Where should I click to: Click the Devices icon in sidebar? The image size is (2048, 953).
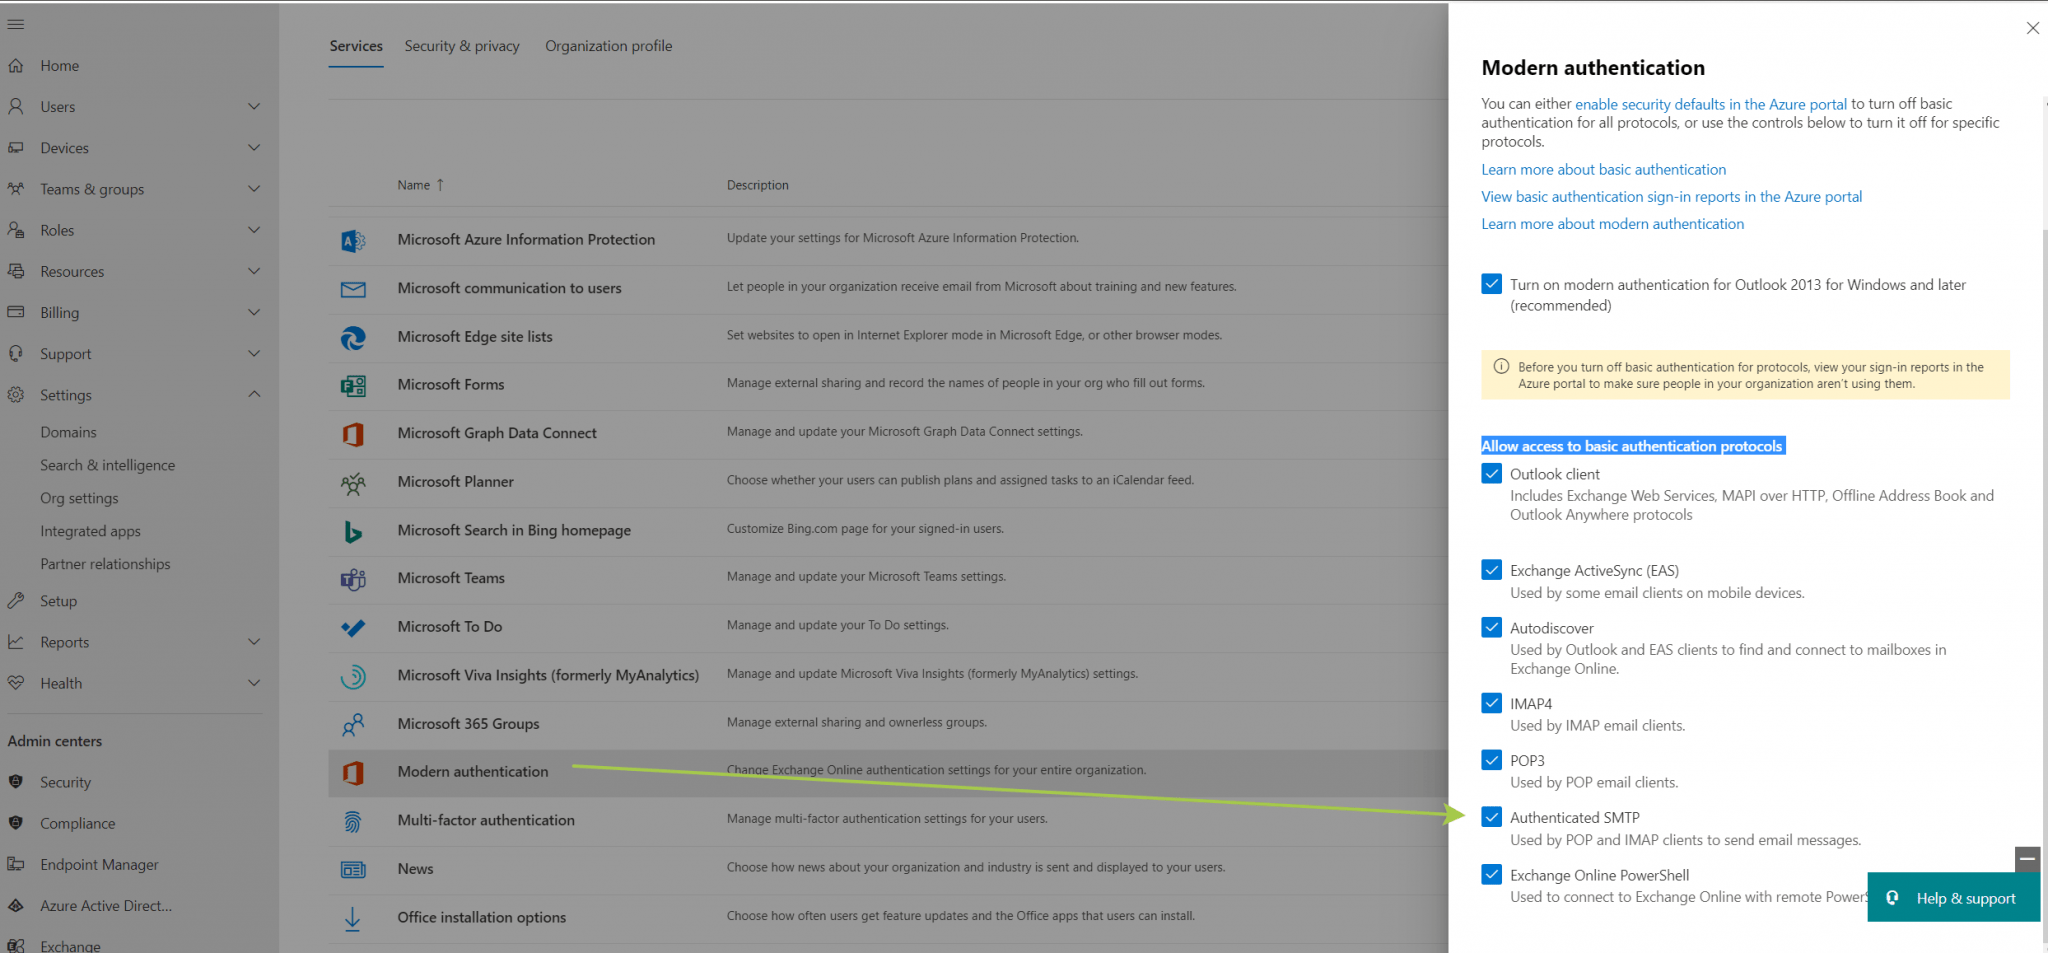pyautogui.click(x=16, y=148)
